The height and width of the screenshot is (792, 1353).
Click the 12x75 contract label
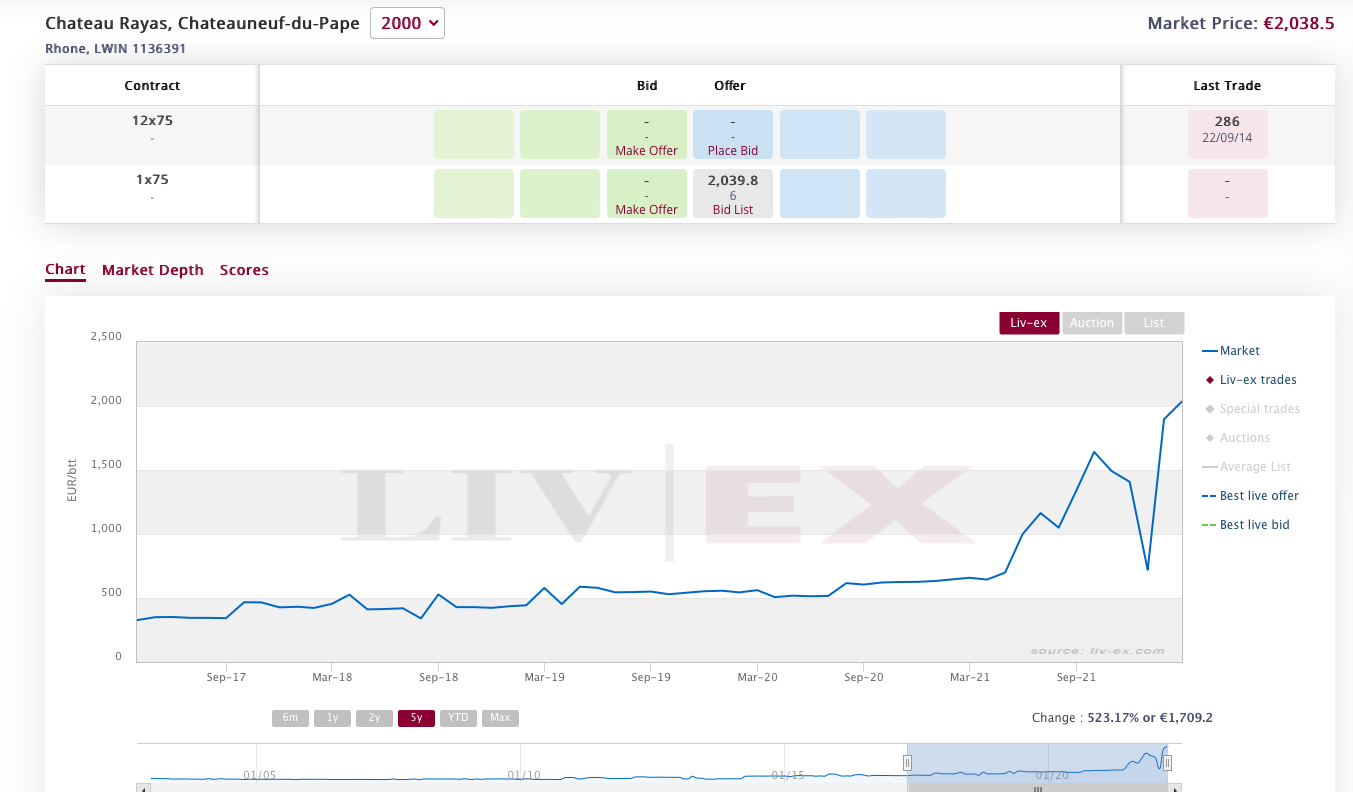click(152, 120)
